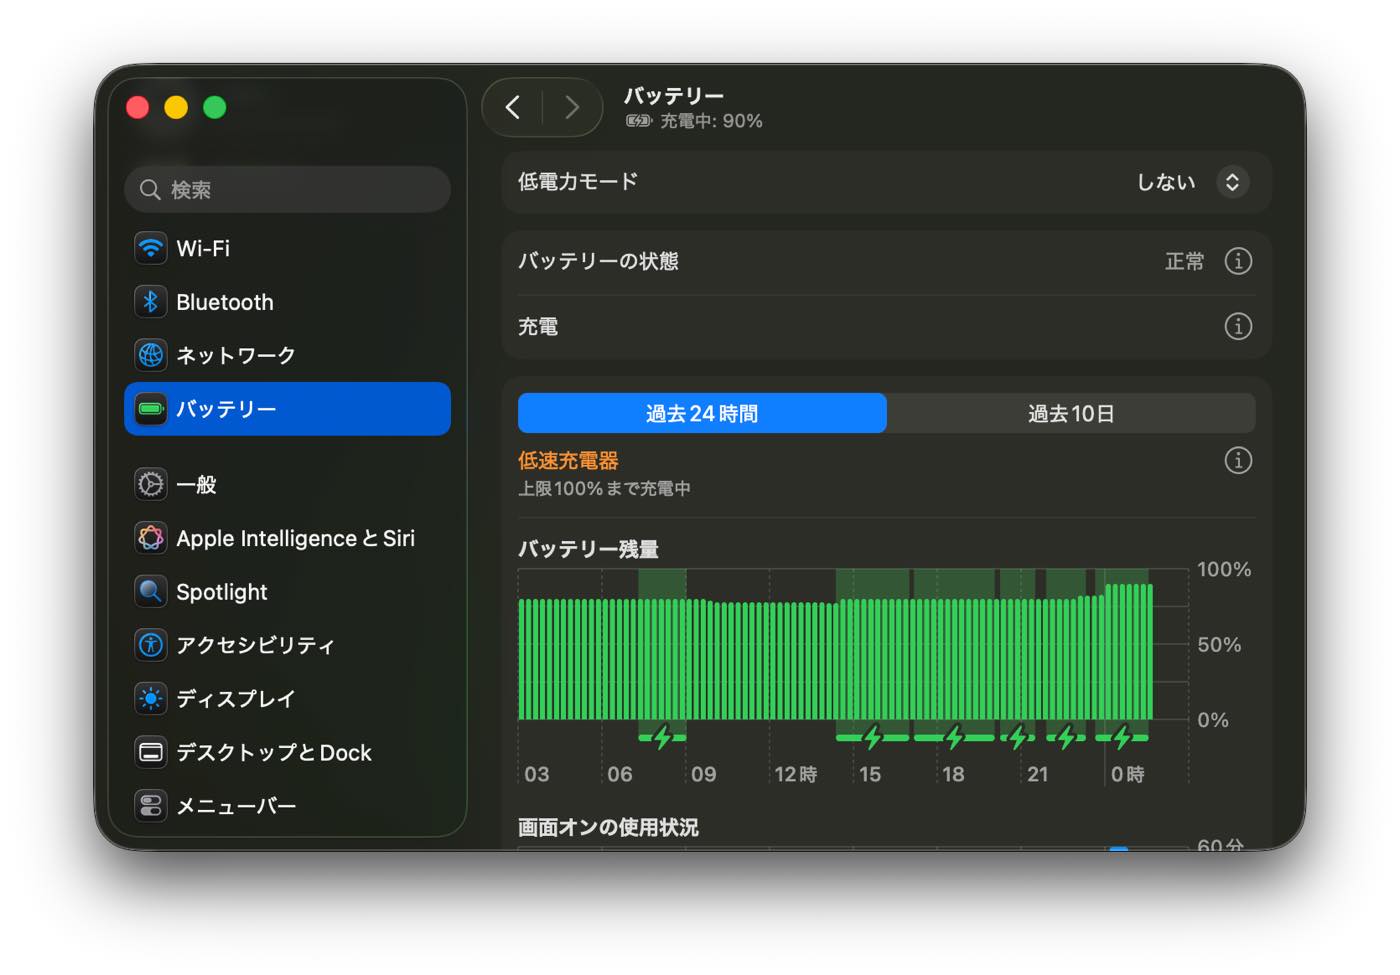Click the 15時 charging marker in the battery graph
Viewport: 1400px width, 975px height.
coord(872,738)
